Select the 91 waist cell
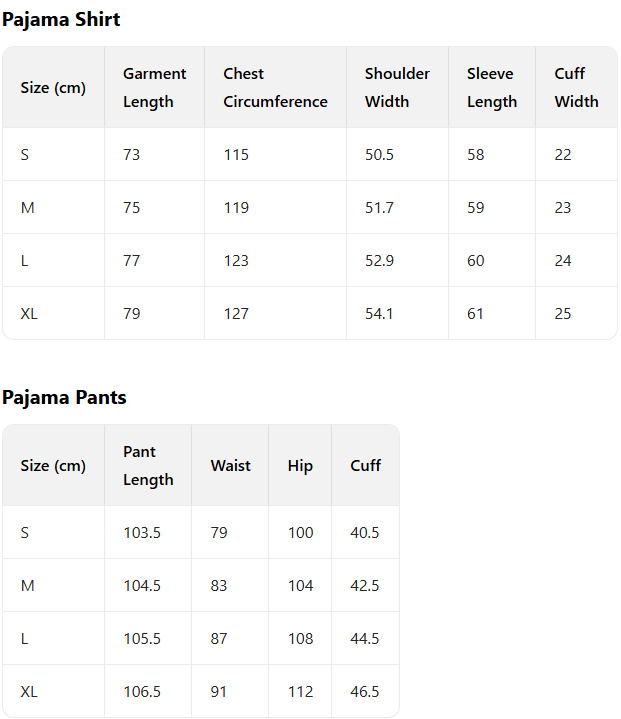The image size is (621, 719). 219,691
